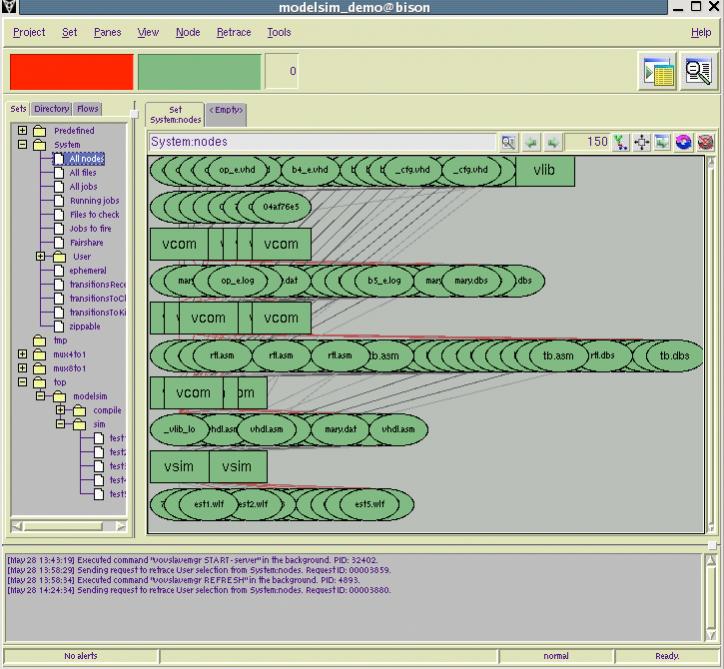Click the window with green arrow icon
The image size is (724, 669).
pos(662,142)
